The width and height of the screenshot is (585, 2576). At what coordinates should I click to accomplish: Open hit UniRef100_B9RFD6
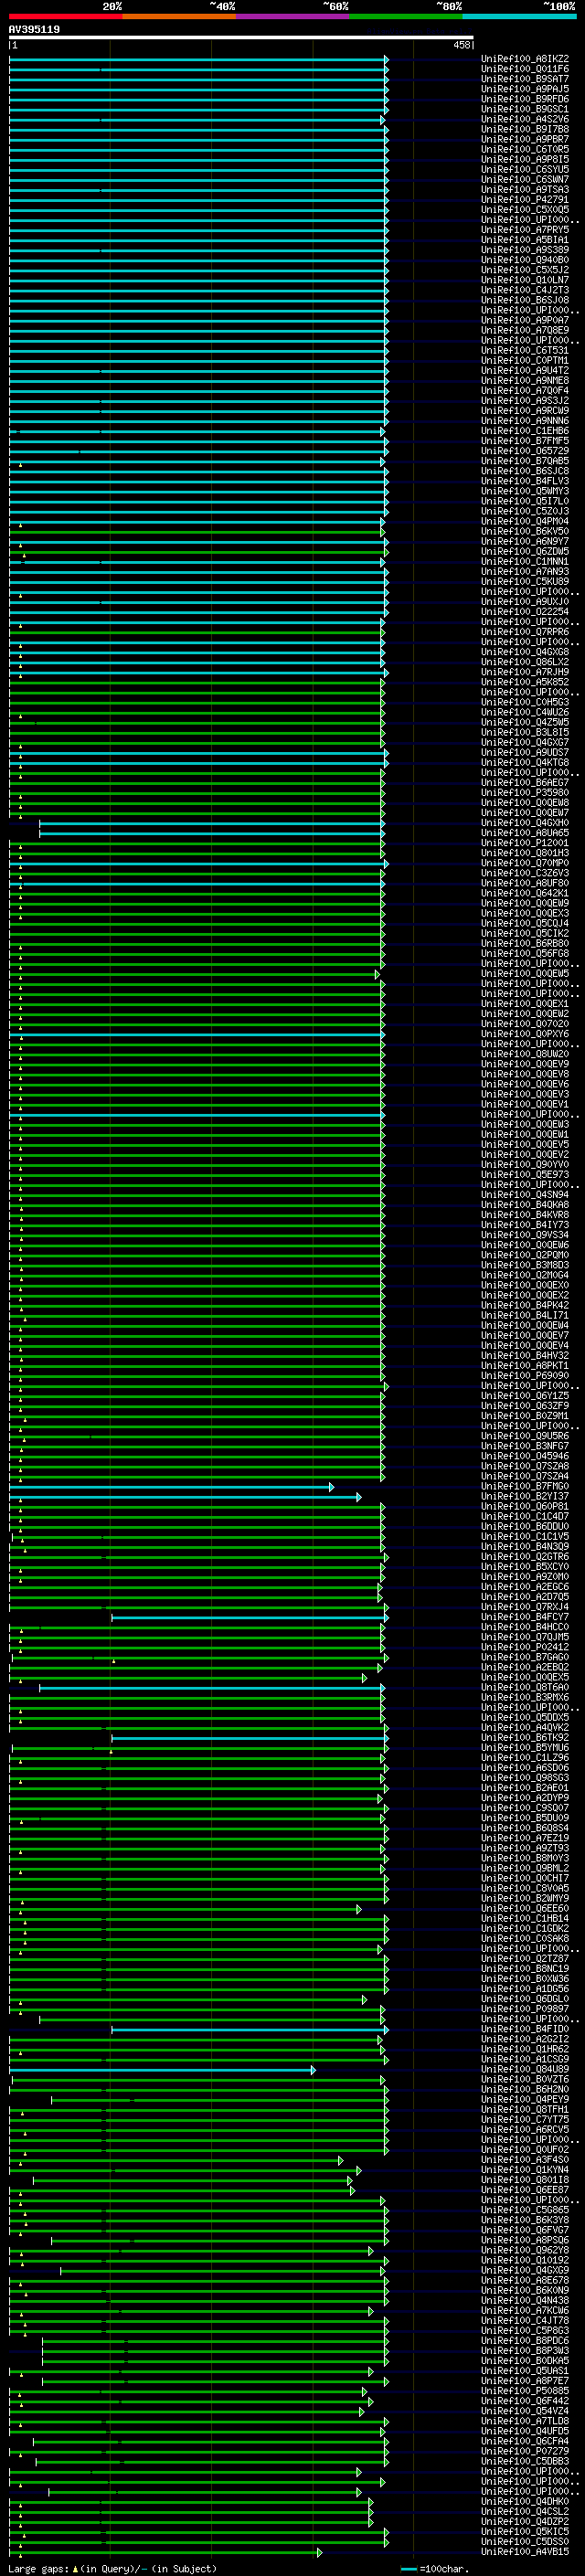pos(525,99)
